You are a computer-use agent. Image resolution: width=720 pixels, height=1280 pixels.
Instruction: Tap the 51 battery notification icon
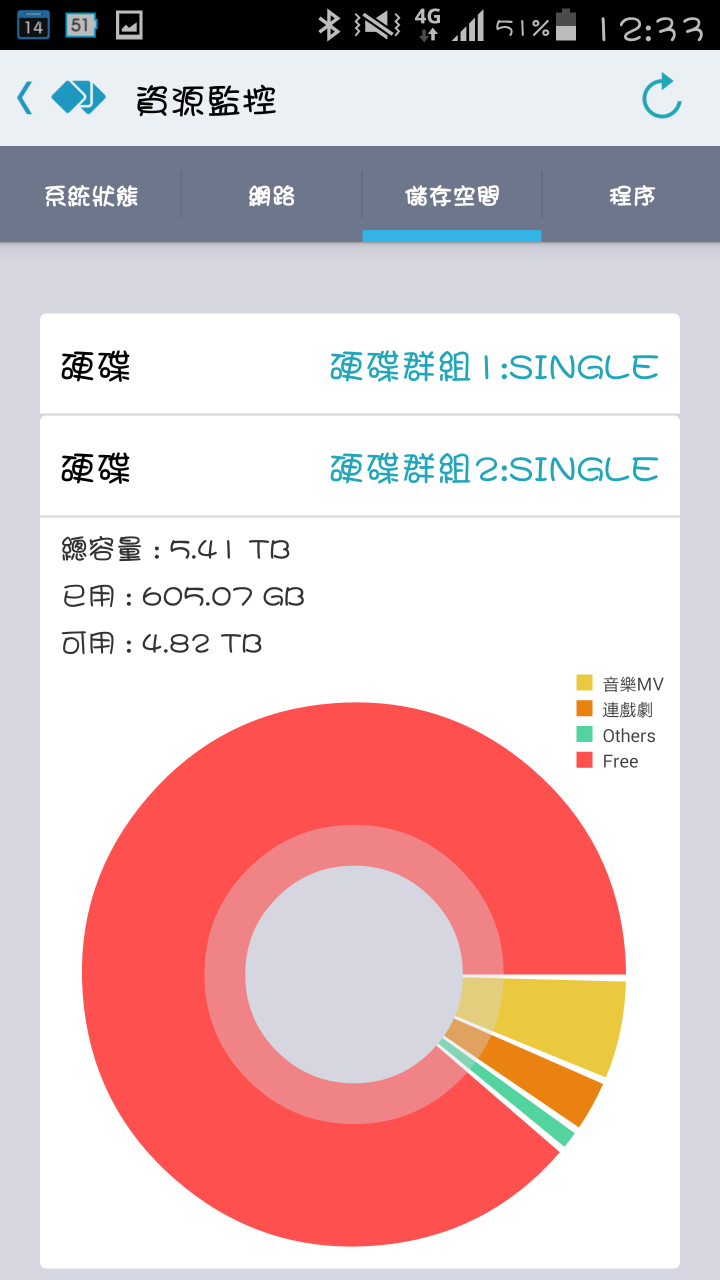(x=81, y=25)
